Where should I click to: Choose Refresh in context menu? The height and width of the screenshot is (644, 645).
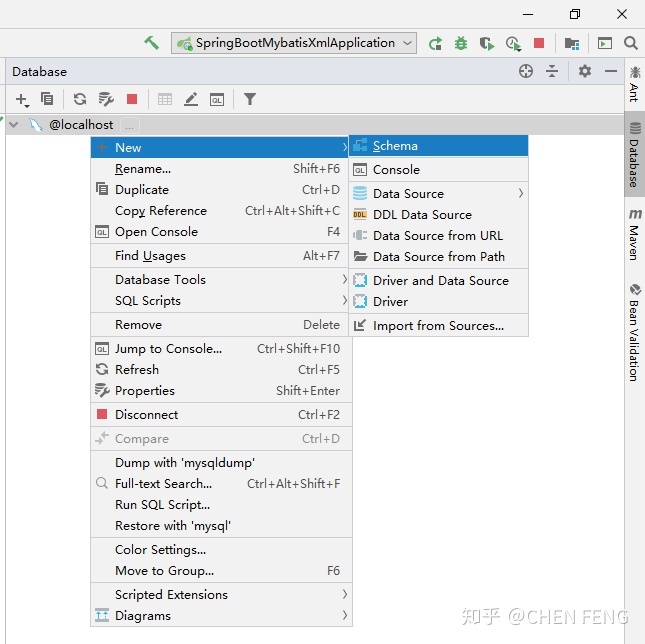[x=221, y=370]
